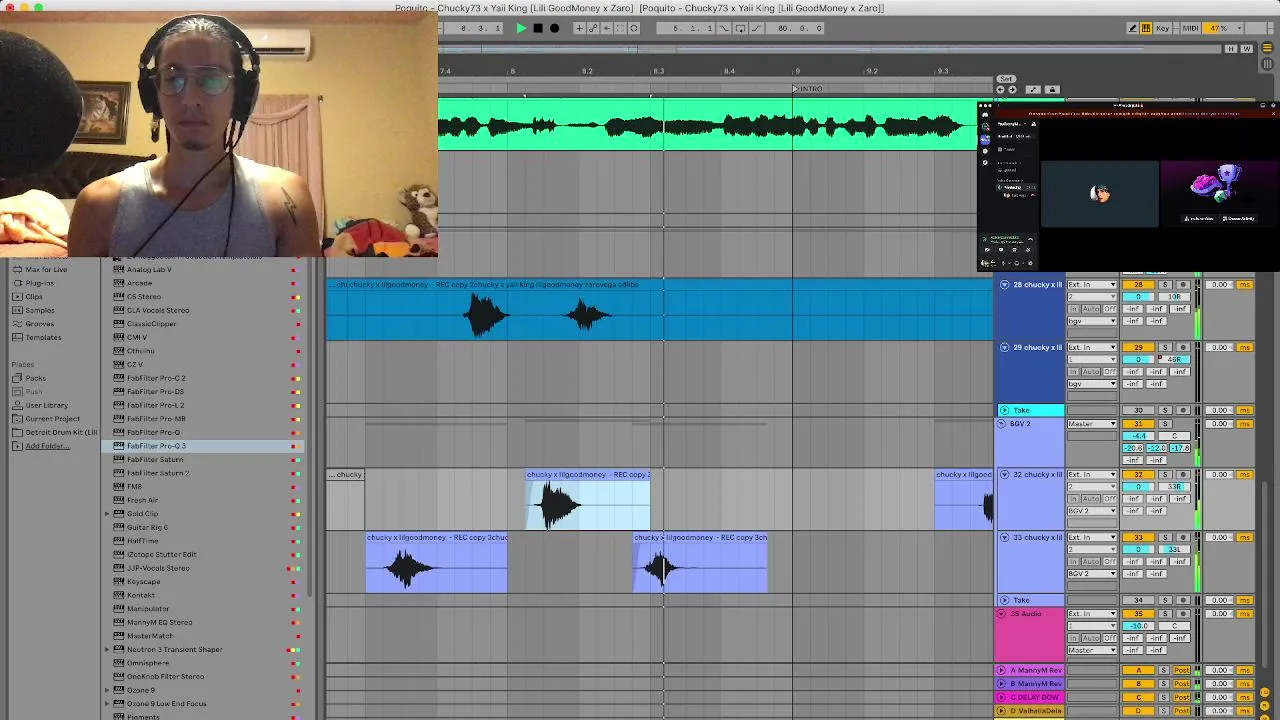The height and width of the screenshot is (720, 1280).
Task: Arm track 28 for recording
Action: (1183, 285)
